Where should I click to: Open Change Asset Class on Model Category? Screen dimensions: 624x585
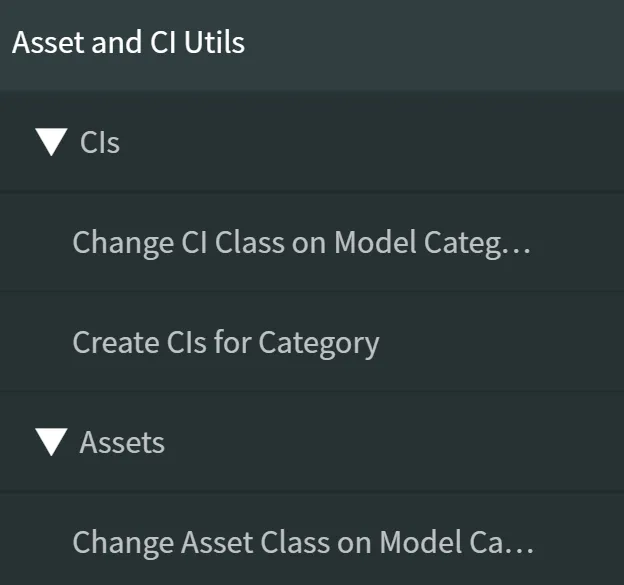(x=303, y=542)
